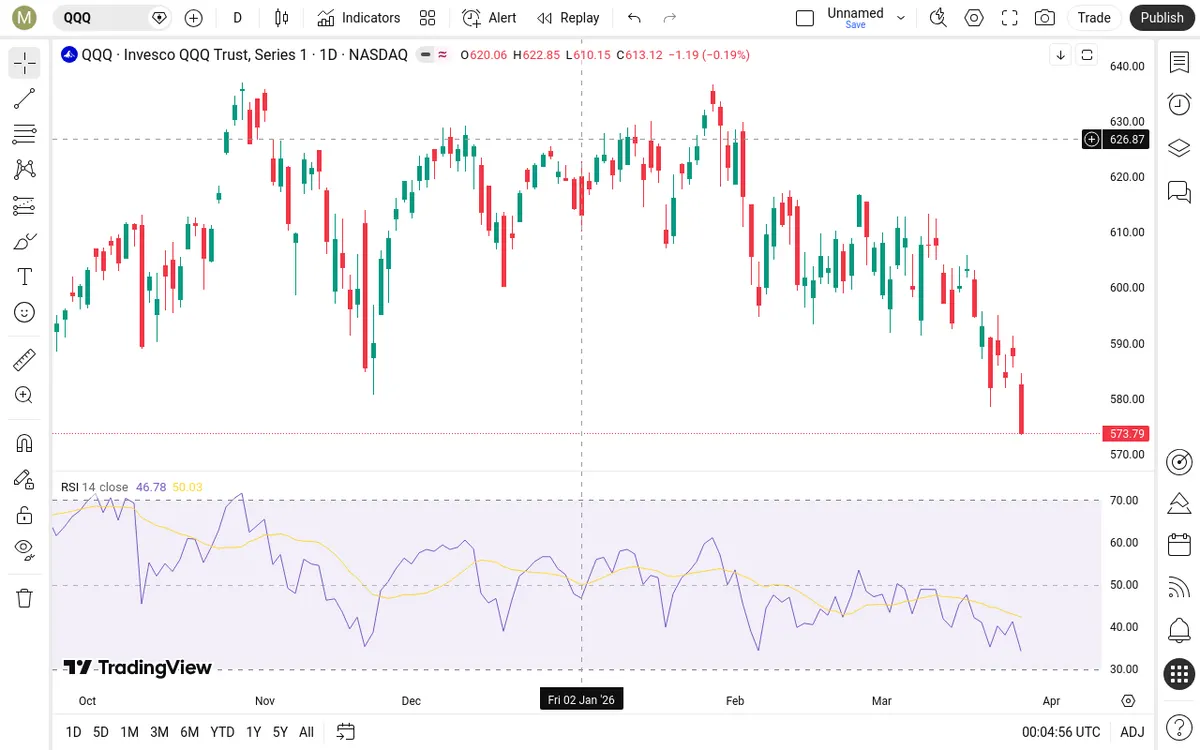Add a symbol to compare

[193, 18]
